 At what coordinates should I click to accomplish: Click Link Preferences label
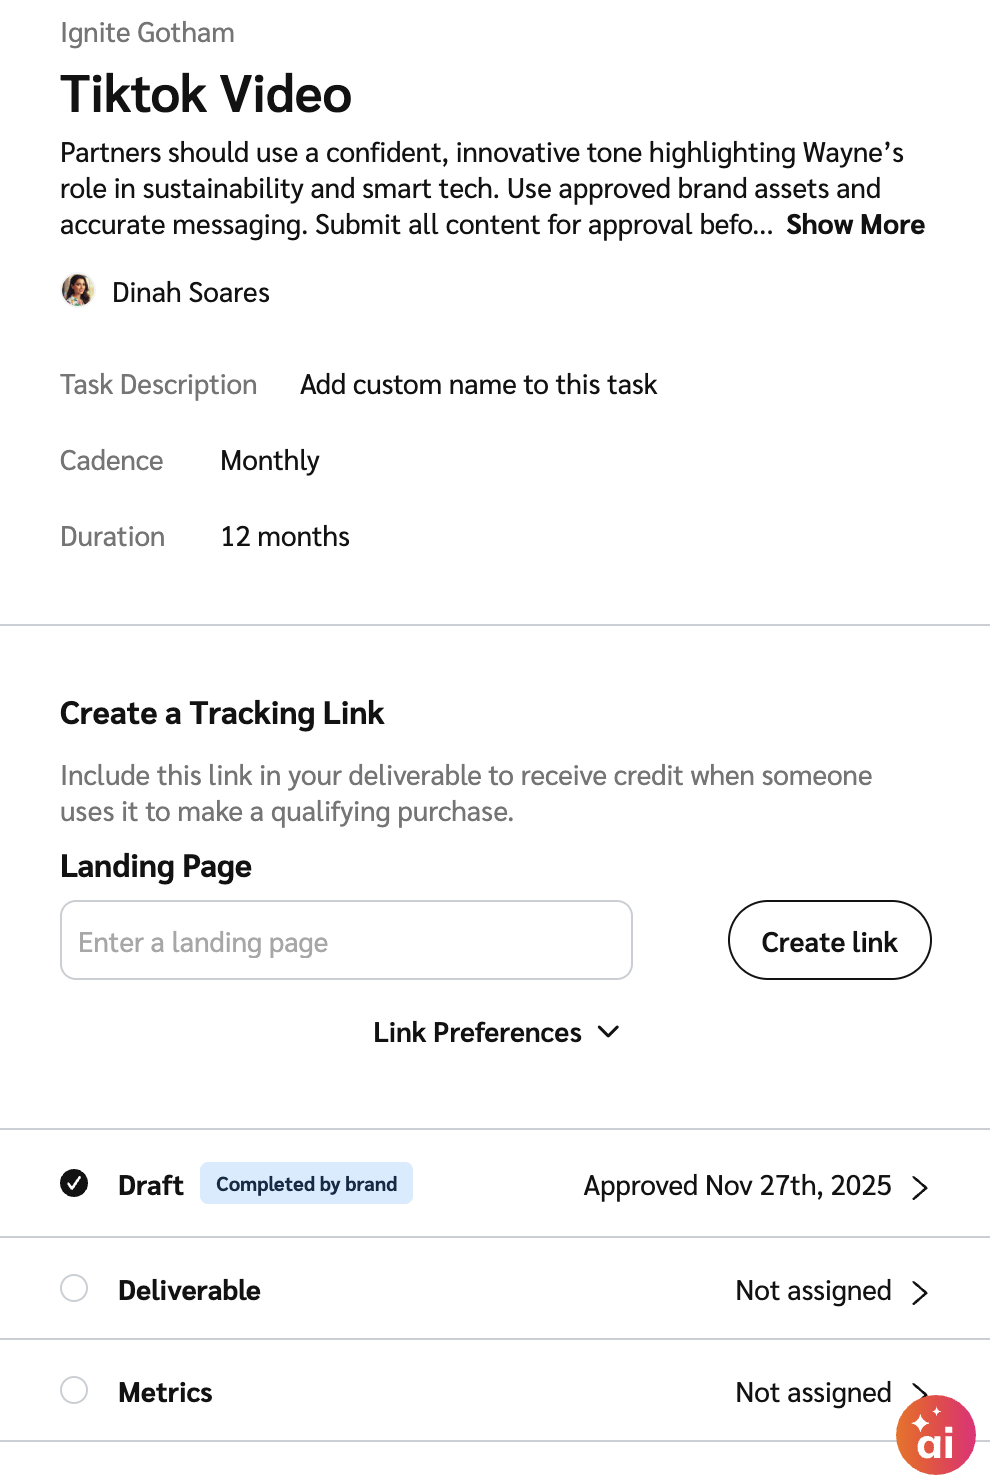(477, 1033)
